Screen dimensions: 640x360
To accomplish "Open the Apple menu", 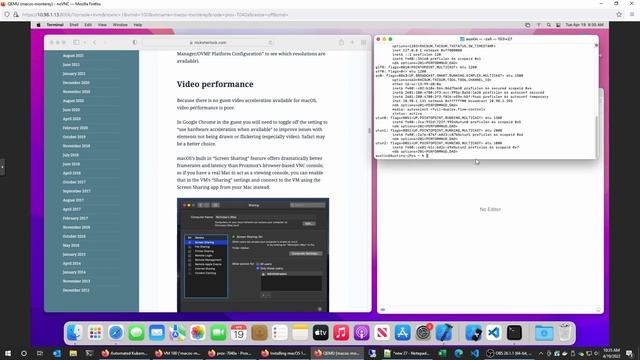I will tap(38, 25).
